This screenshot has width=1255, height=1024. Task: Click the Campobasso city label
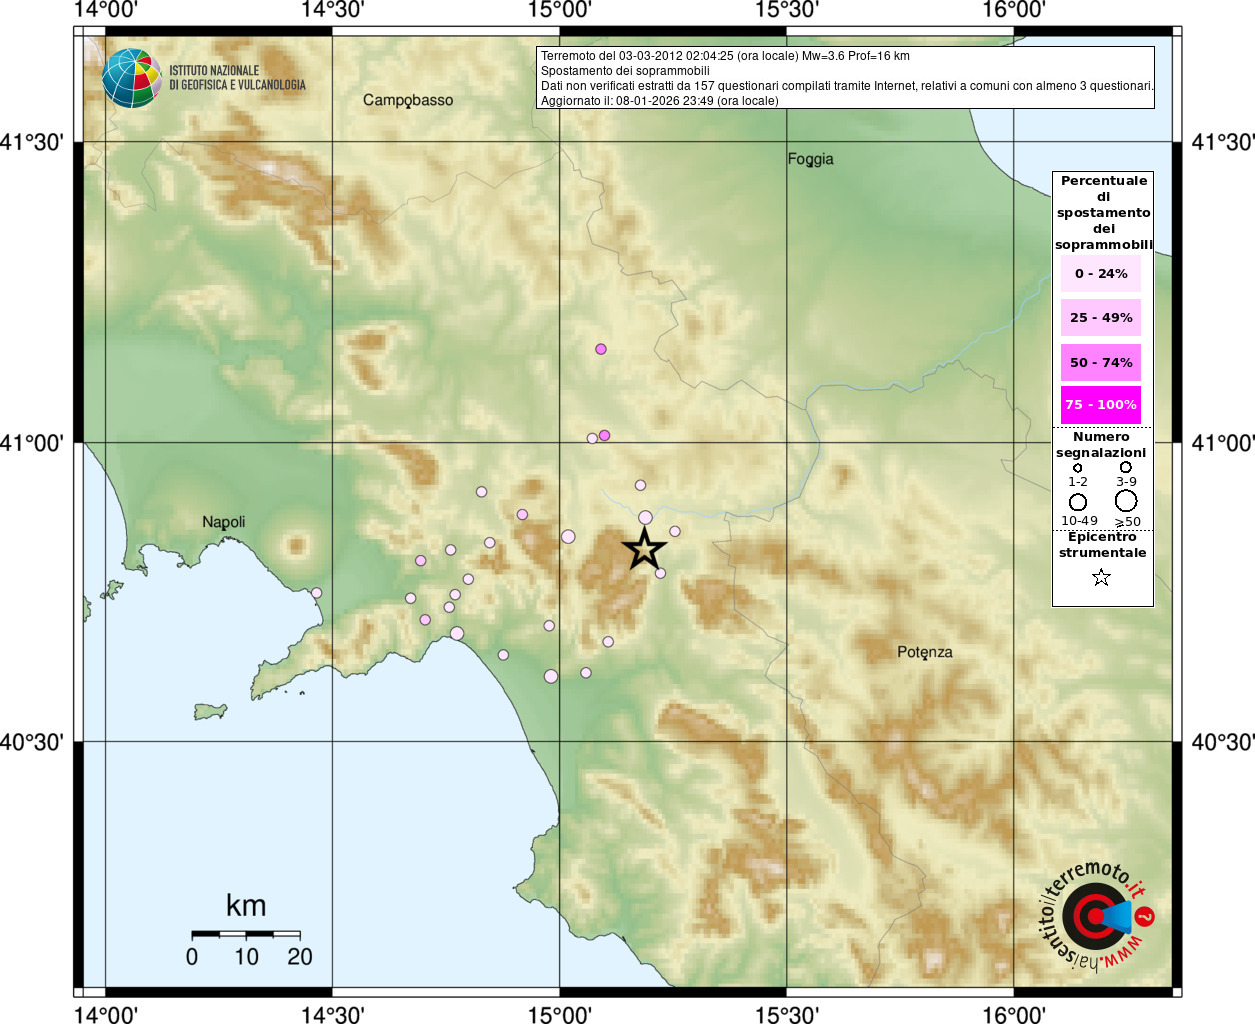point(408,100)
